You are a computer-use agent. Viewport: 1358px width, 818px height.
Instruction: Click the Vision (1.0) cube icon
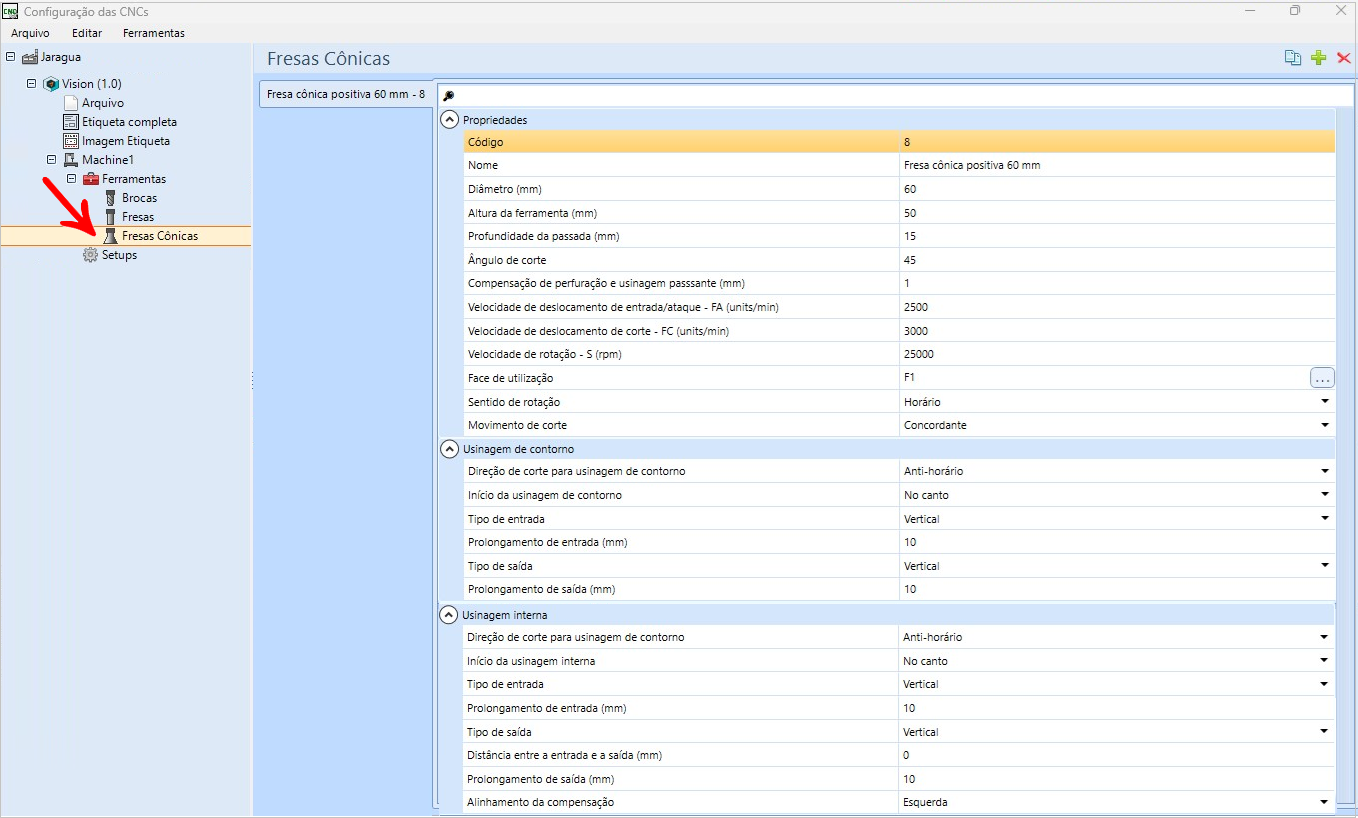pyautogui.click(x=51, y=84)
